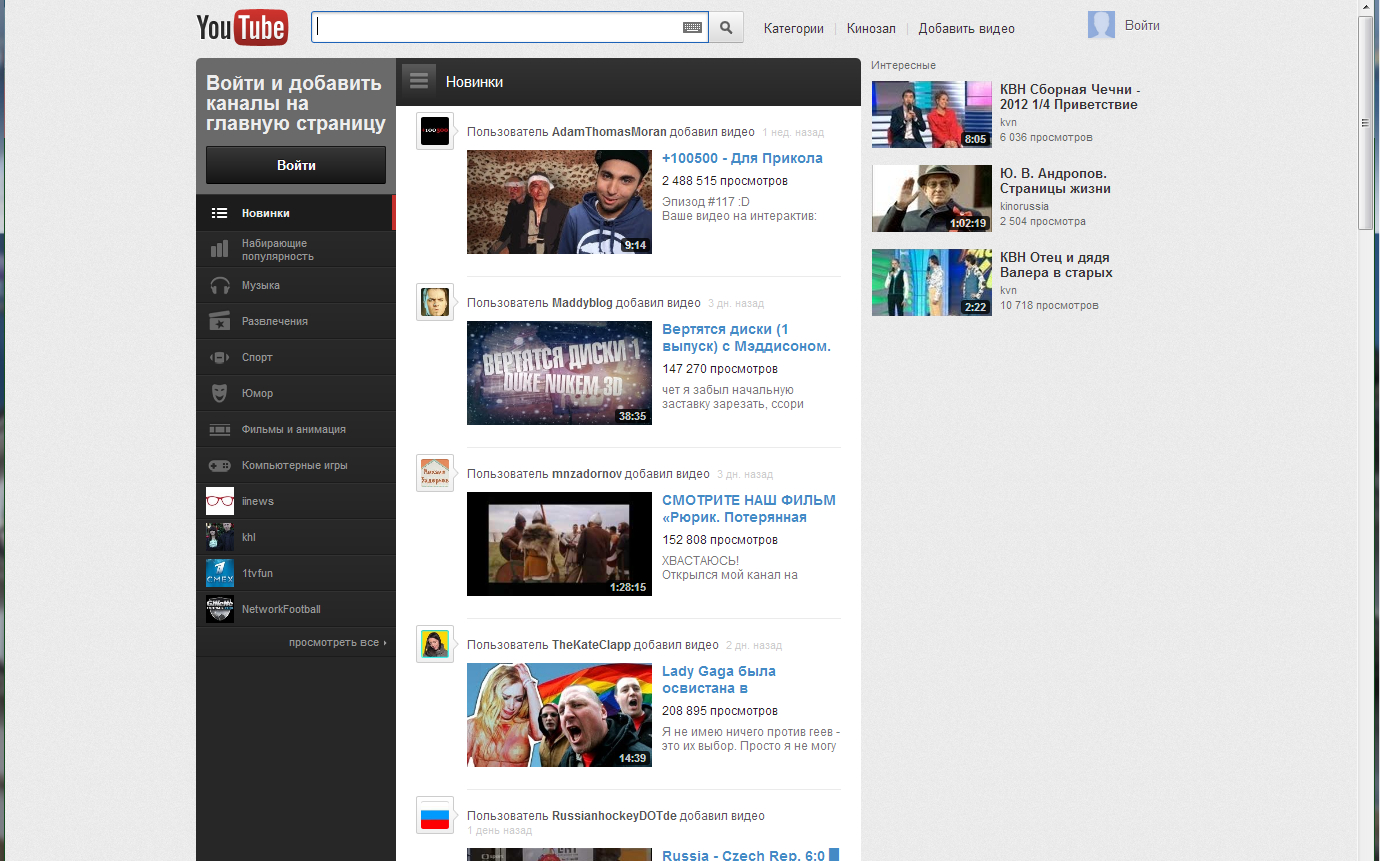Click the black Войти button in sidebar
The image size is (1380, 861).
tap(296, 165)
